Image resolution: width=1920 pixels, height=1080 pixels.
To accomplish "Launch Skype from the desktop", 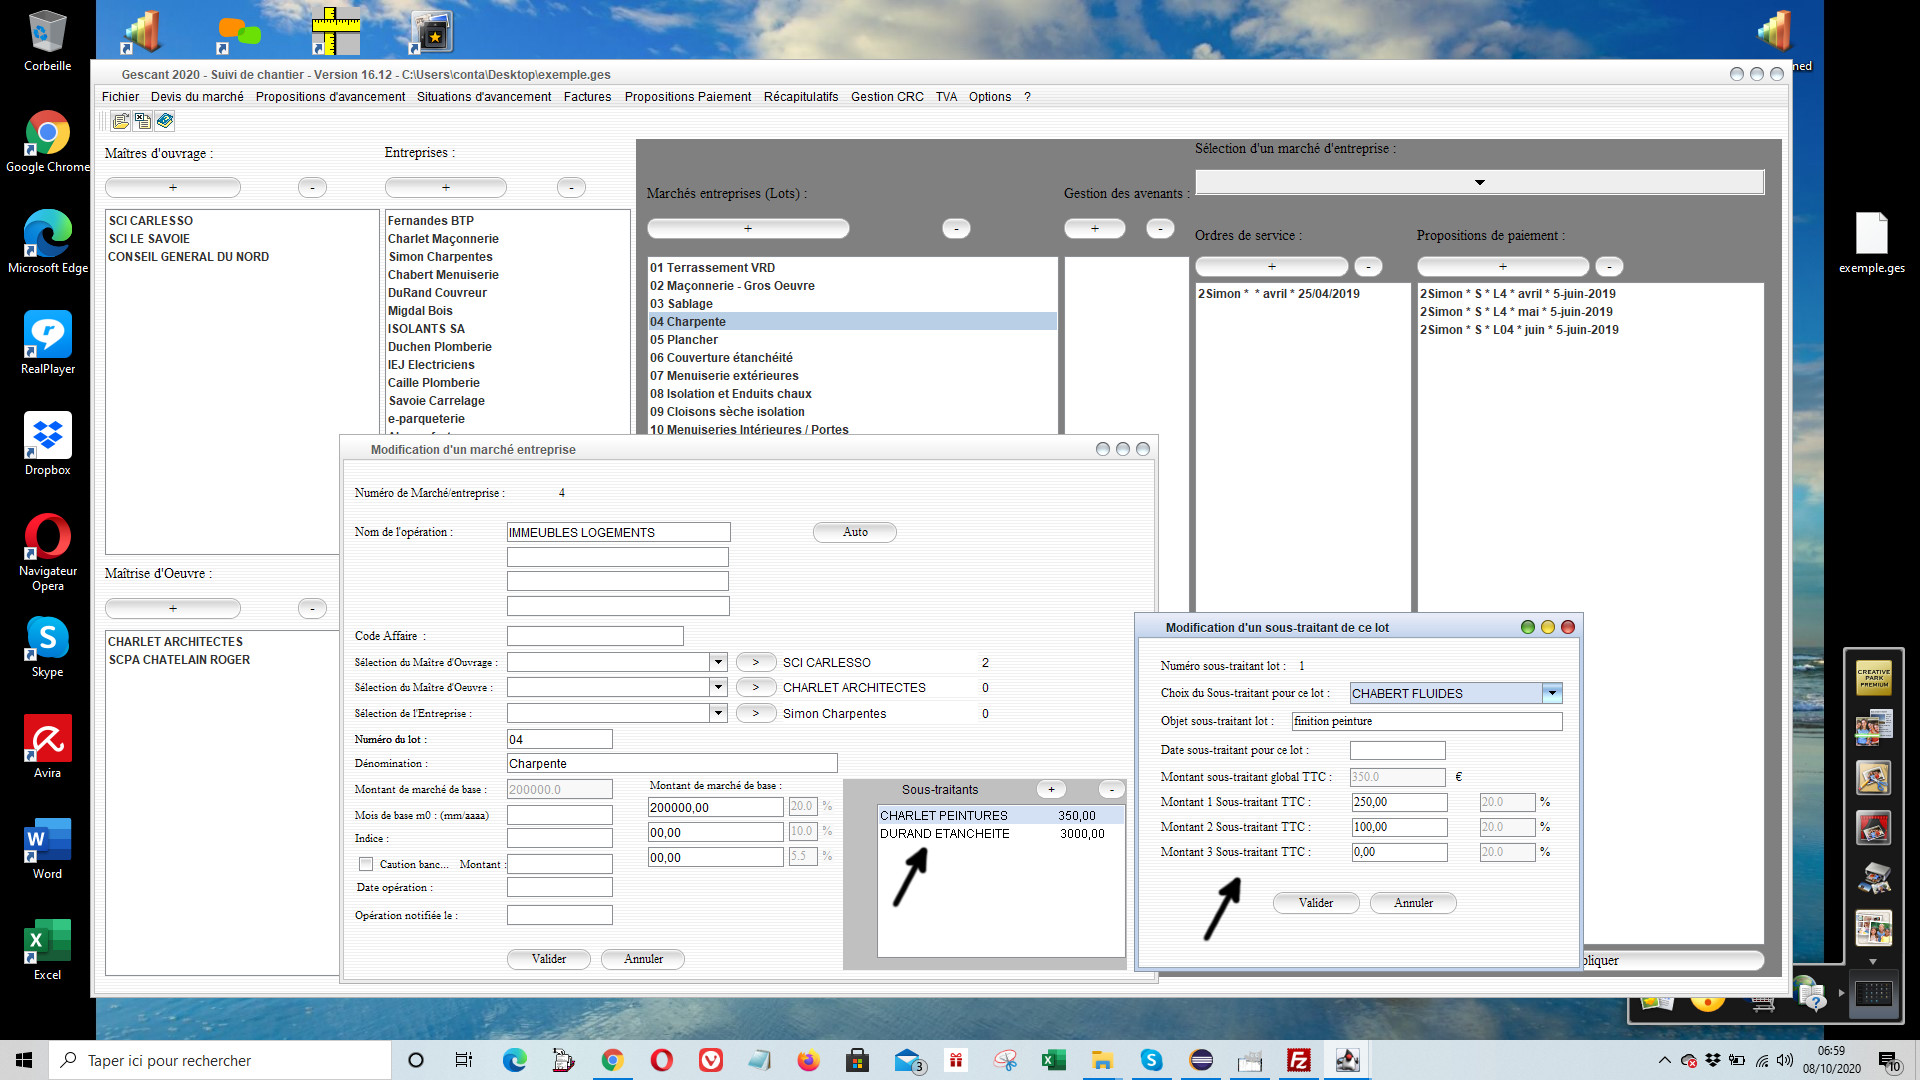I will (47, 647).
